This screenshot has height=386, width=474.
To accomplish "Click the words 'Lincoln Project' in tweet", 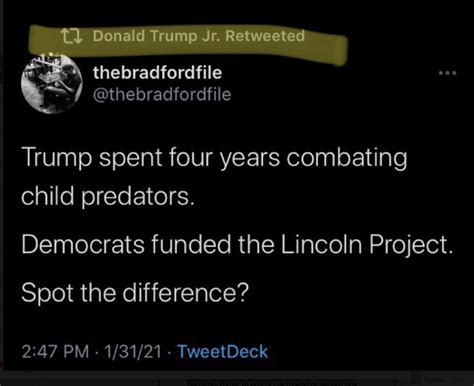I will 365,244.
